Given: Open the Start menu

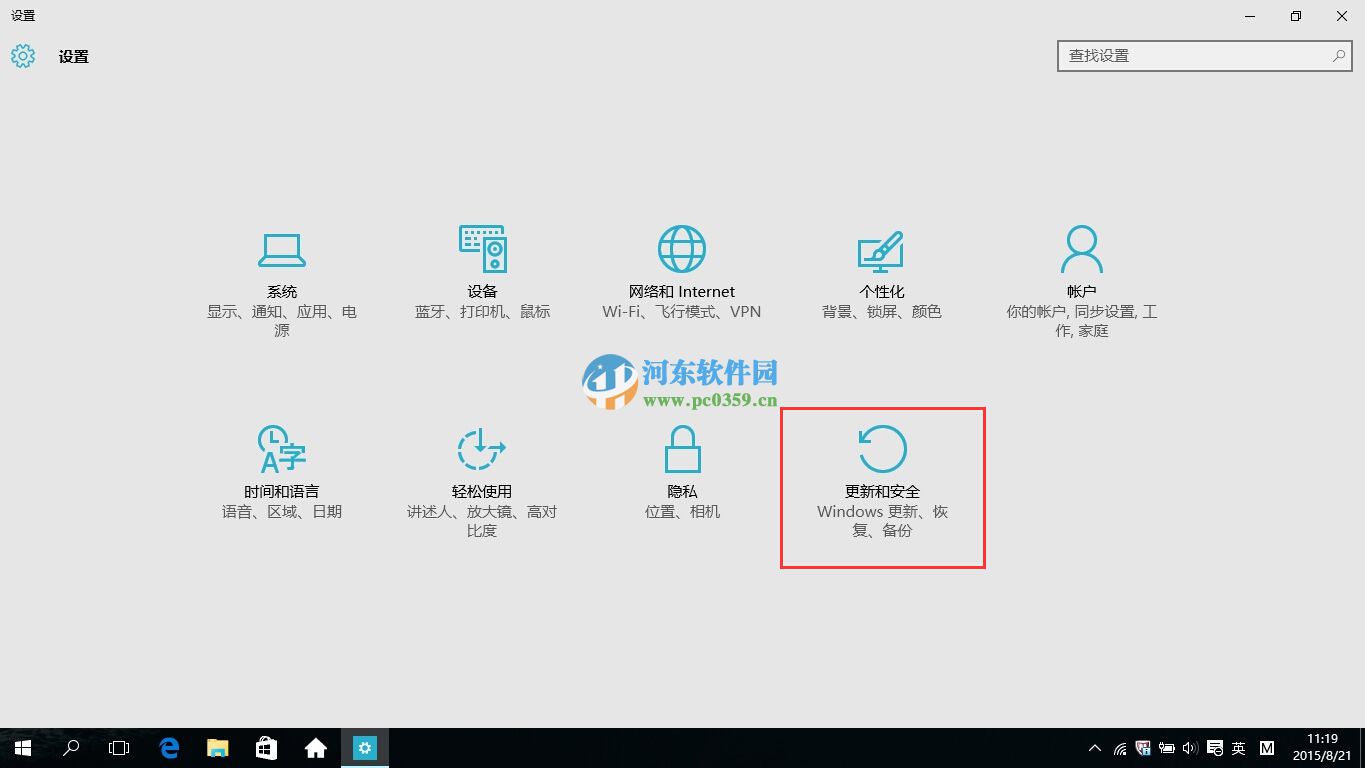Looking at the screenshot, I should pyautogui.click(x=21, y=747).
